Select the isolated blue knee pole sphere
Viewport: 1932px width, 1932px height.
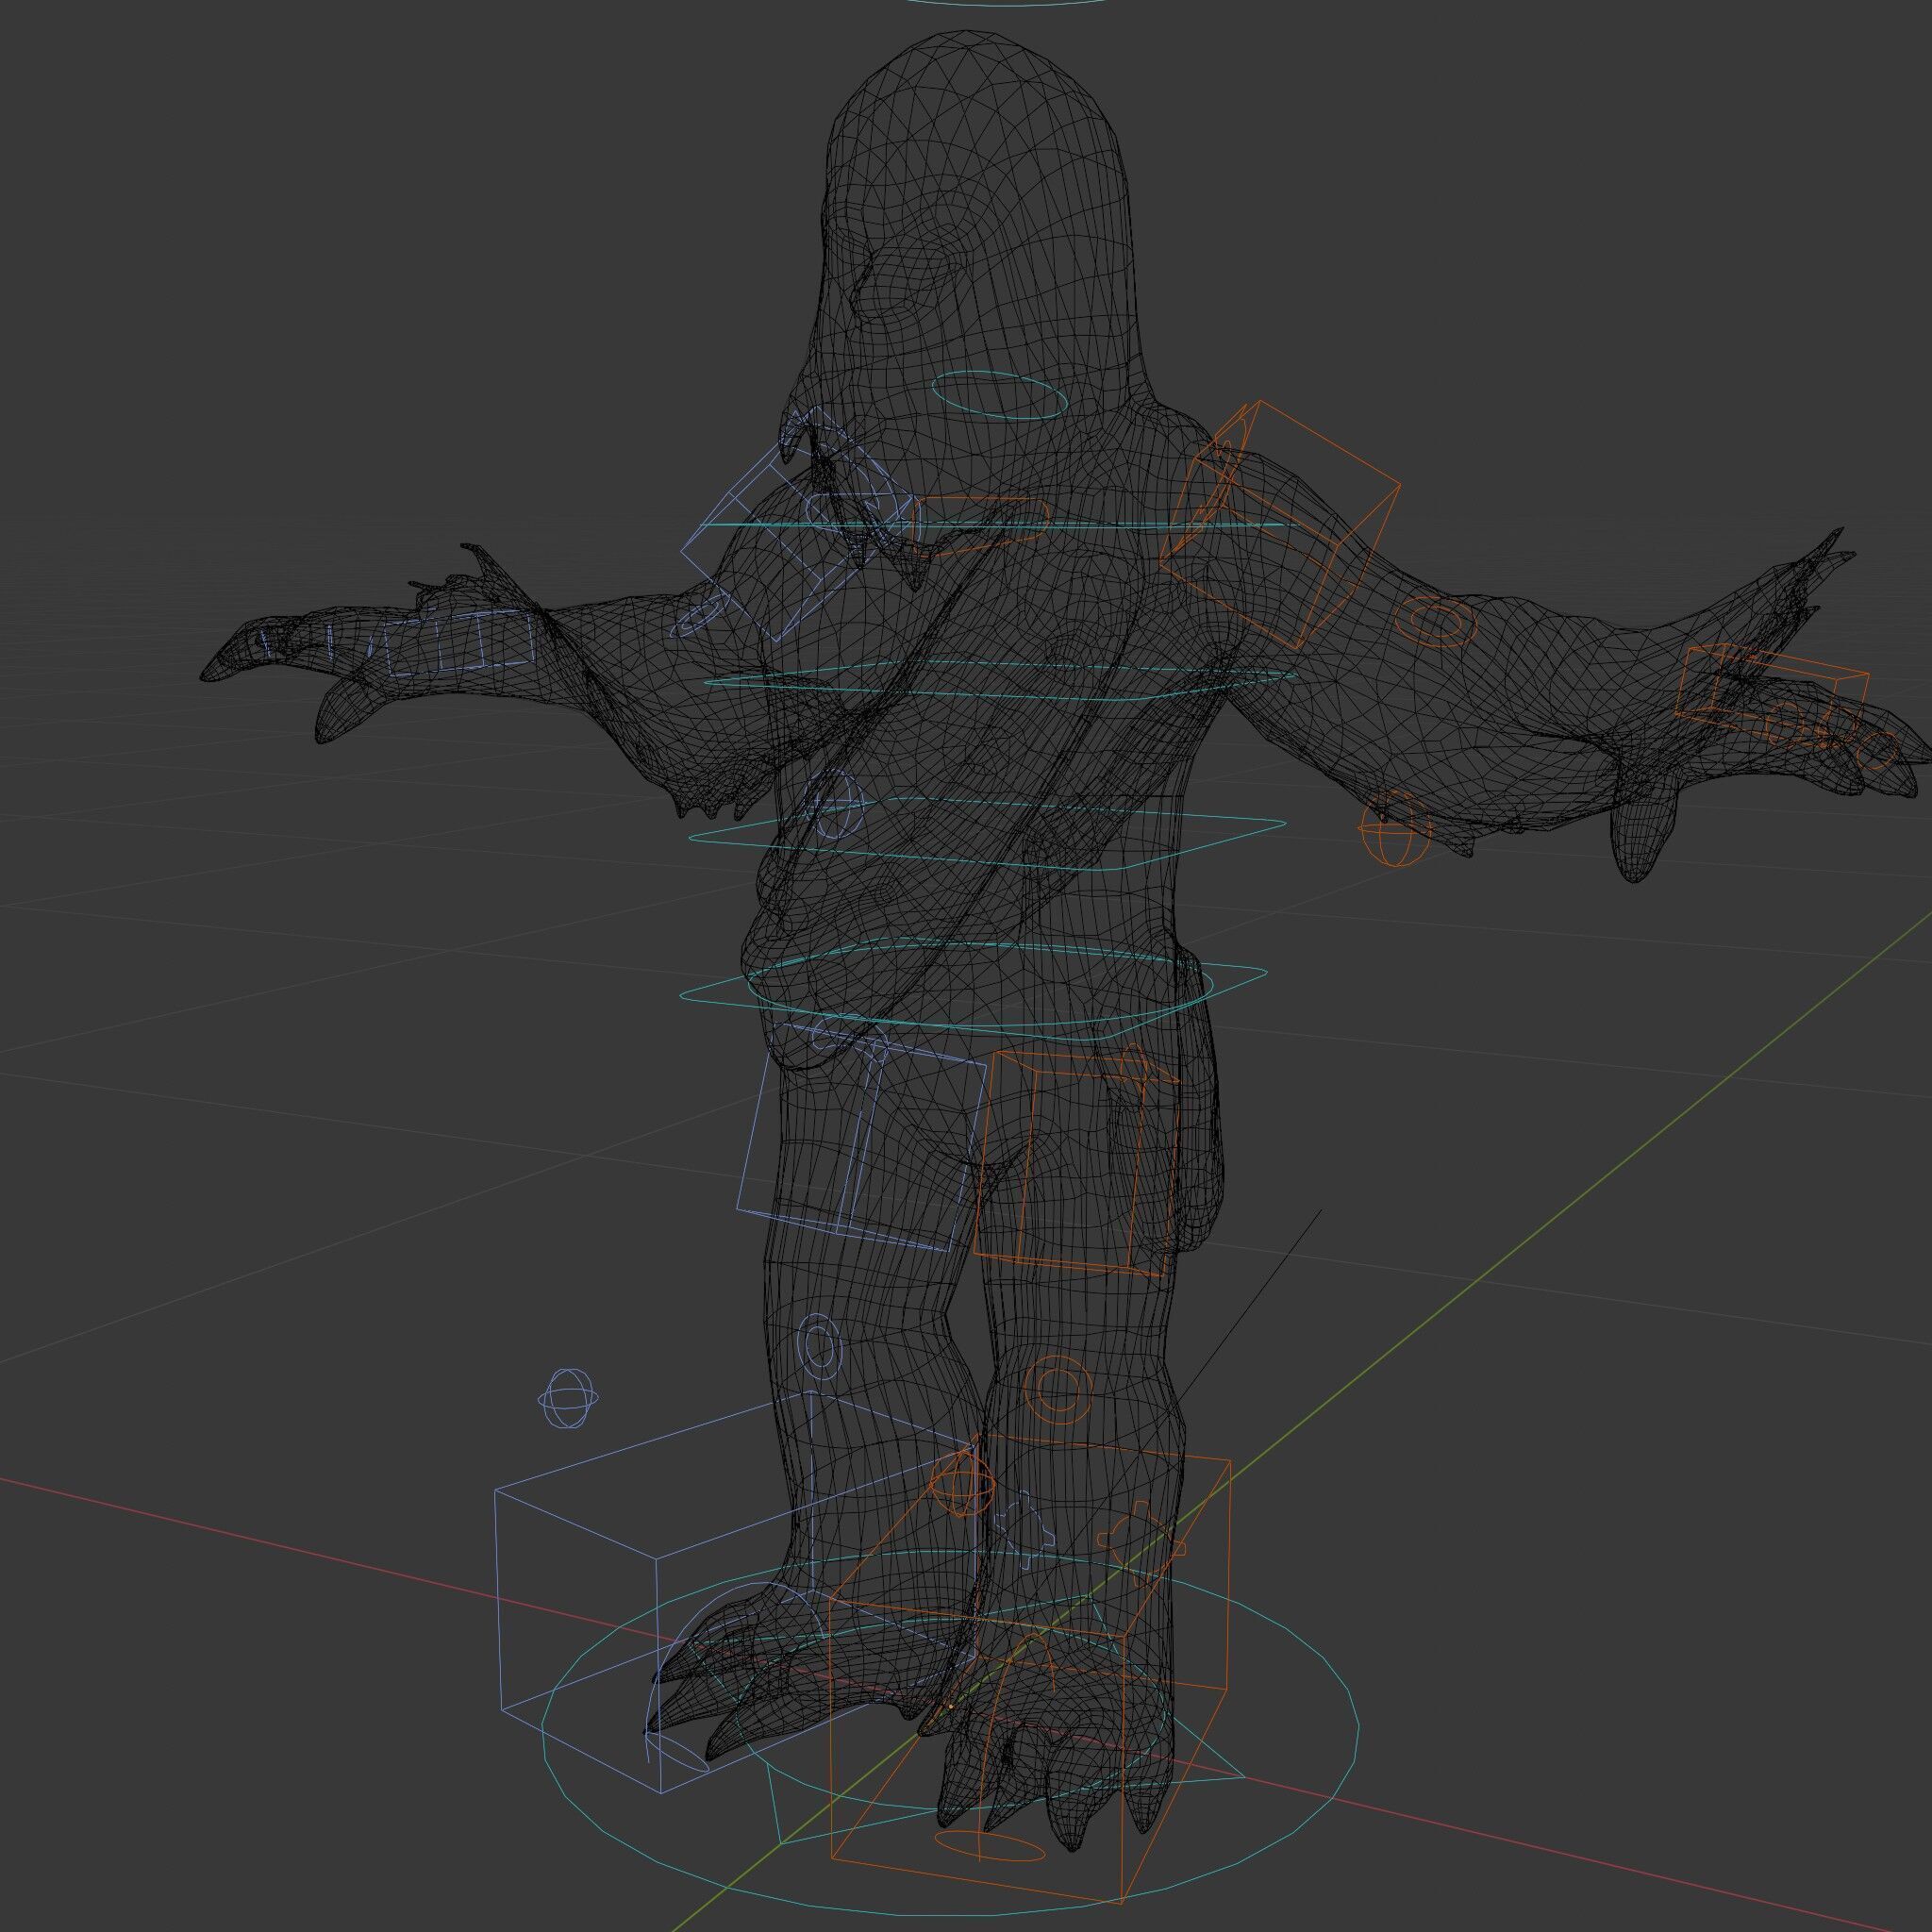(569, 1399)
